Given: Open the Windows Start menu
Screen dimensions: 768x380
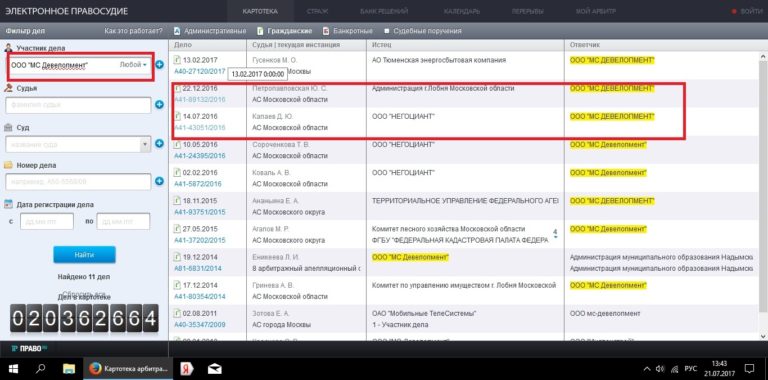Looking at the screenshot, I should [12, 368].
